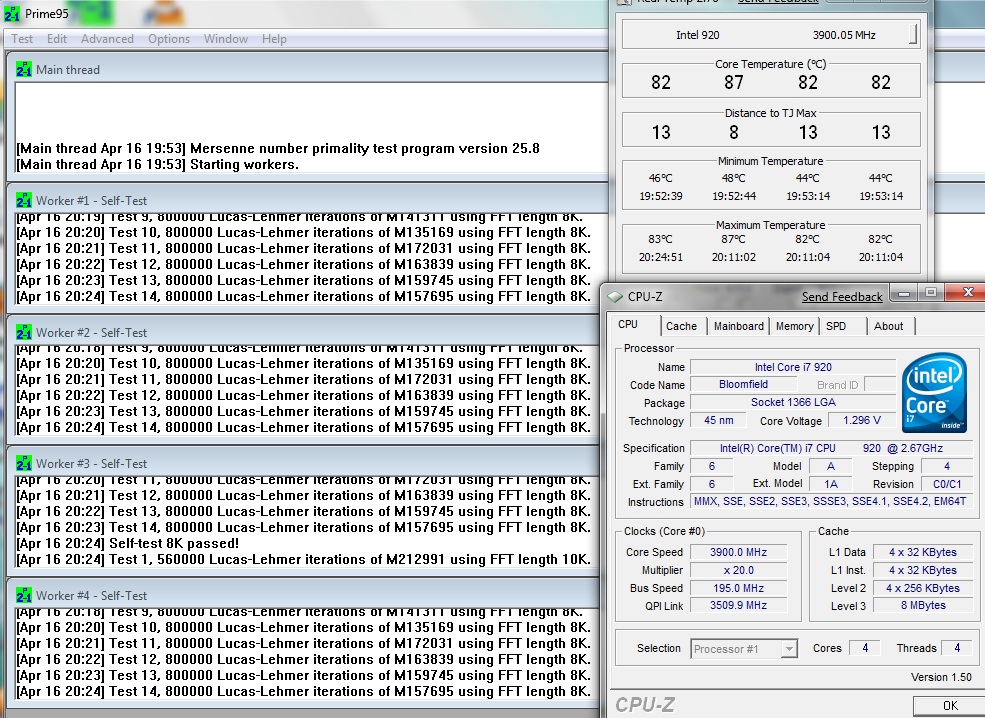Click the 195.0 MHz bus speed field
The width and height of the screenshot is (985, 718).
tap(738, 588)
